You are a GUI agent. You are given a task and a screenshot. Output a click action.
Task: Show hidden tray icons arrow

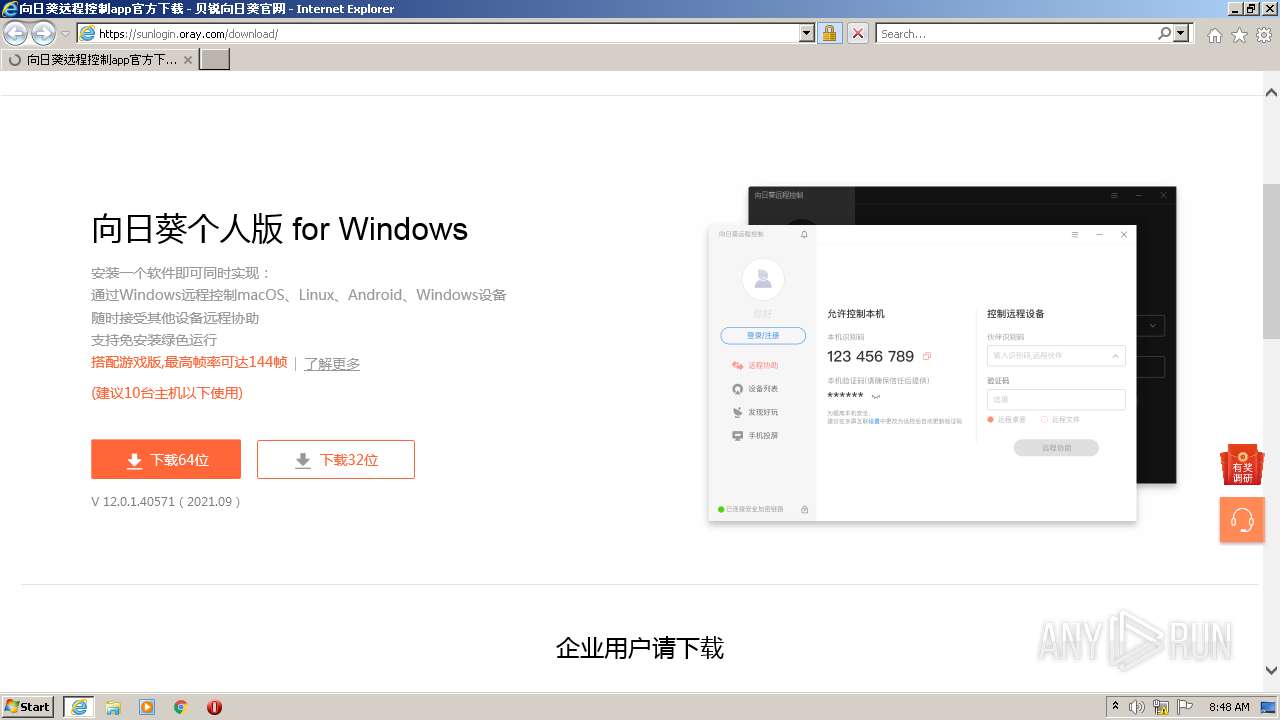coord(1115,707)
